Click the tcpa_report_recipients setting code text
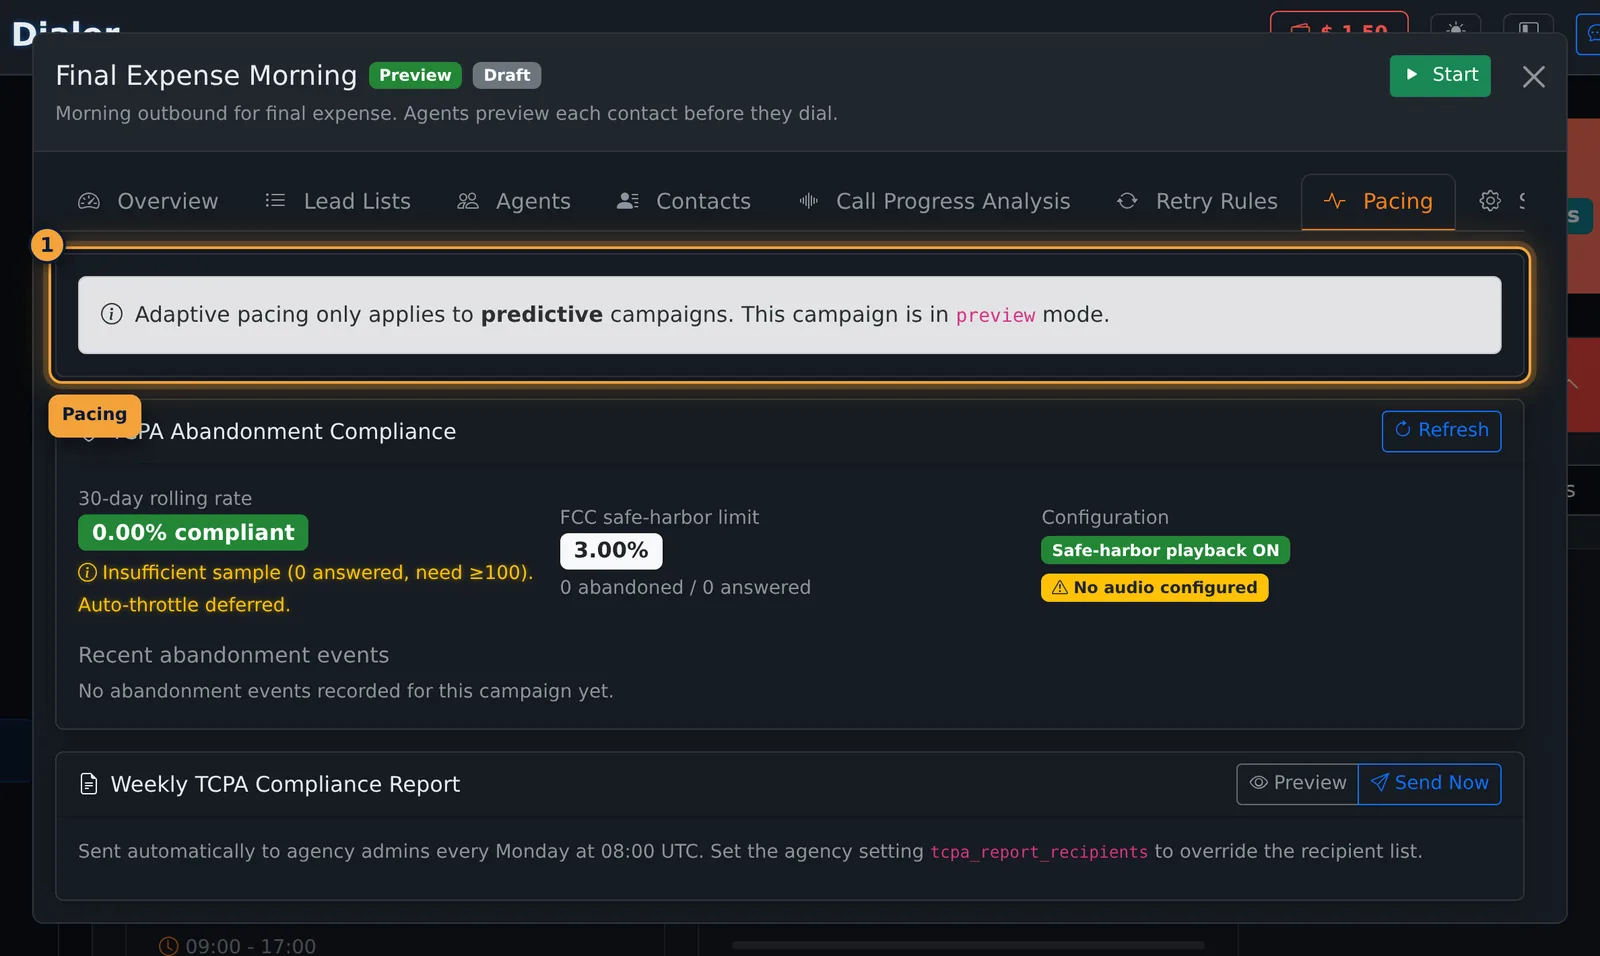1600x956 pixels. coord(1039,853)
